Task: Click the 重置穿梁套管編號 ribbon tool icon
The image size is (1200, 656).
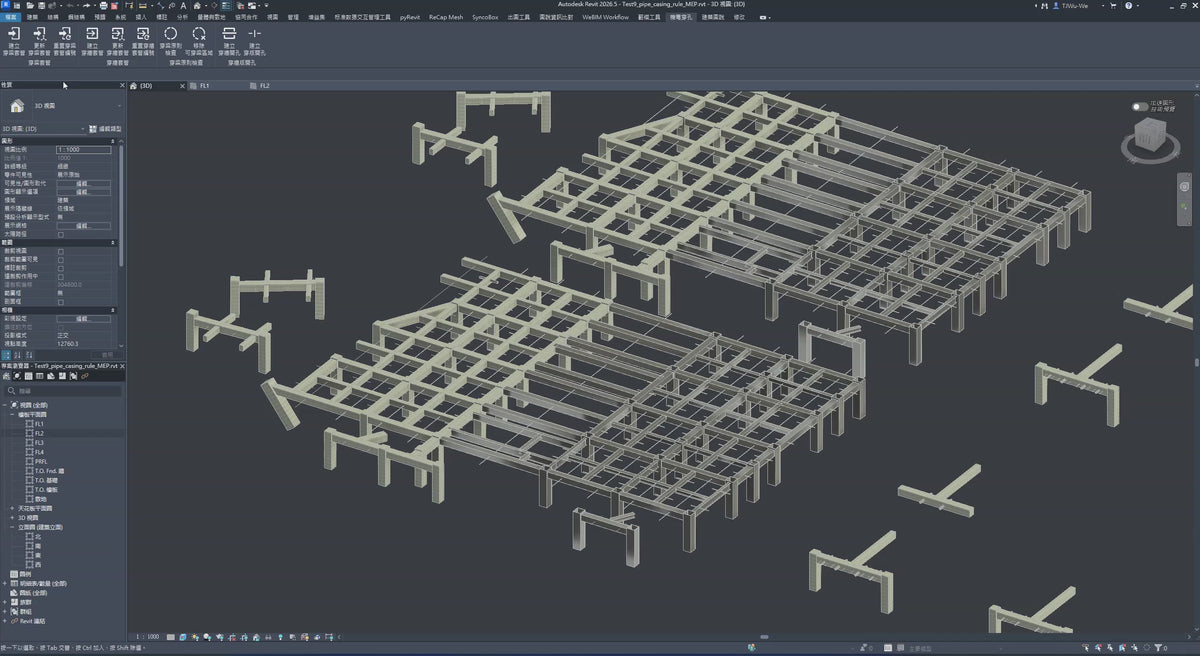Action: click(65, 34)
